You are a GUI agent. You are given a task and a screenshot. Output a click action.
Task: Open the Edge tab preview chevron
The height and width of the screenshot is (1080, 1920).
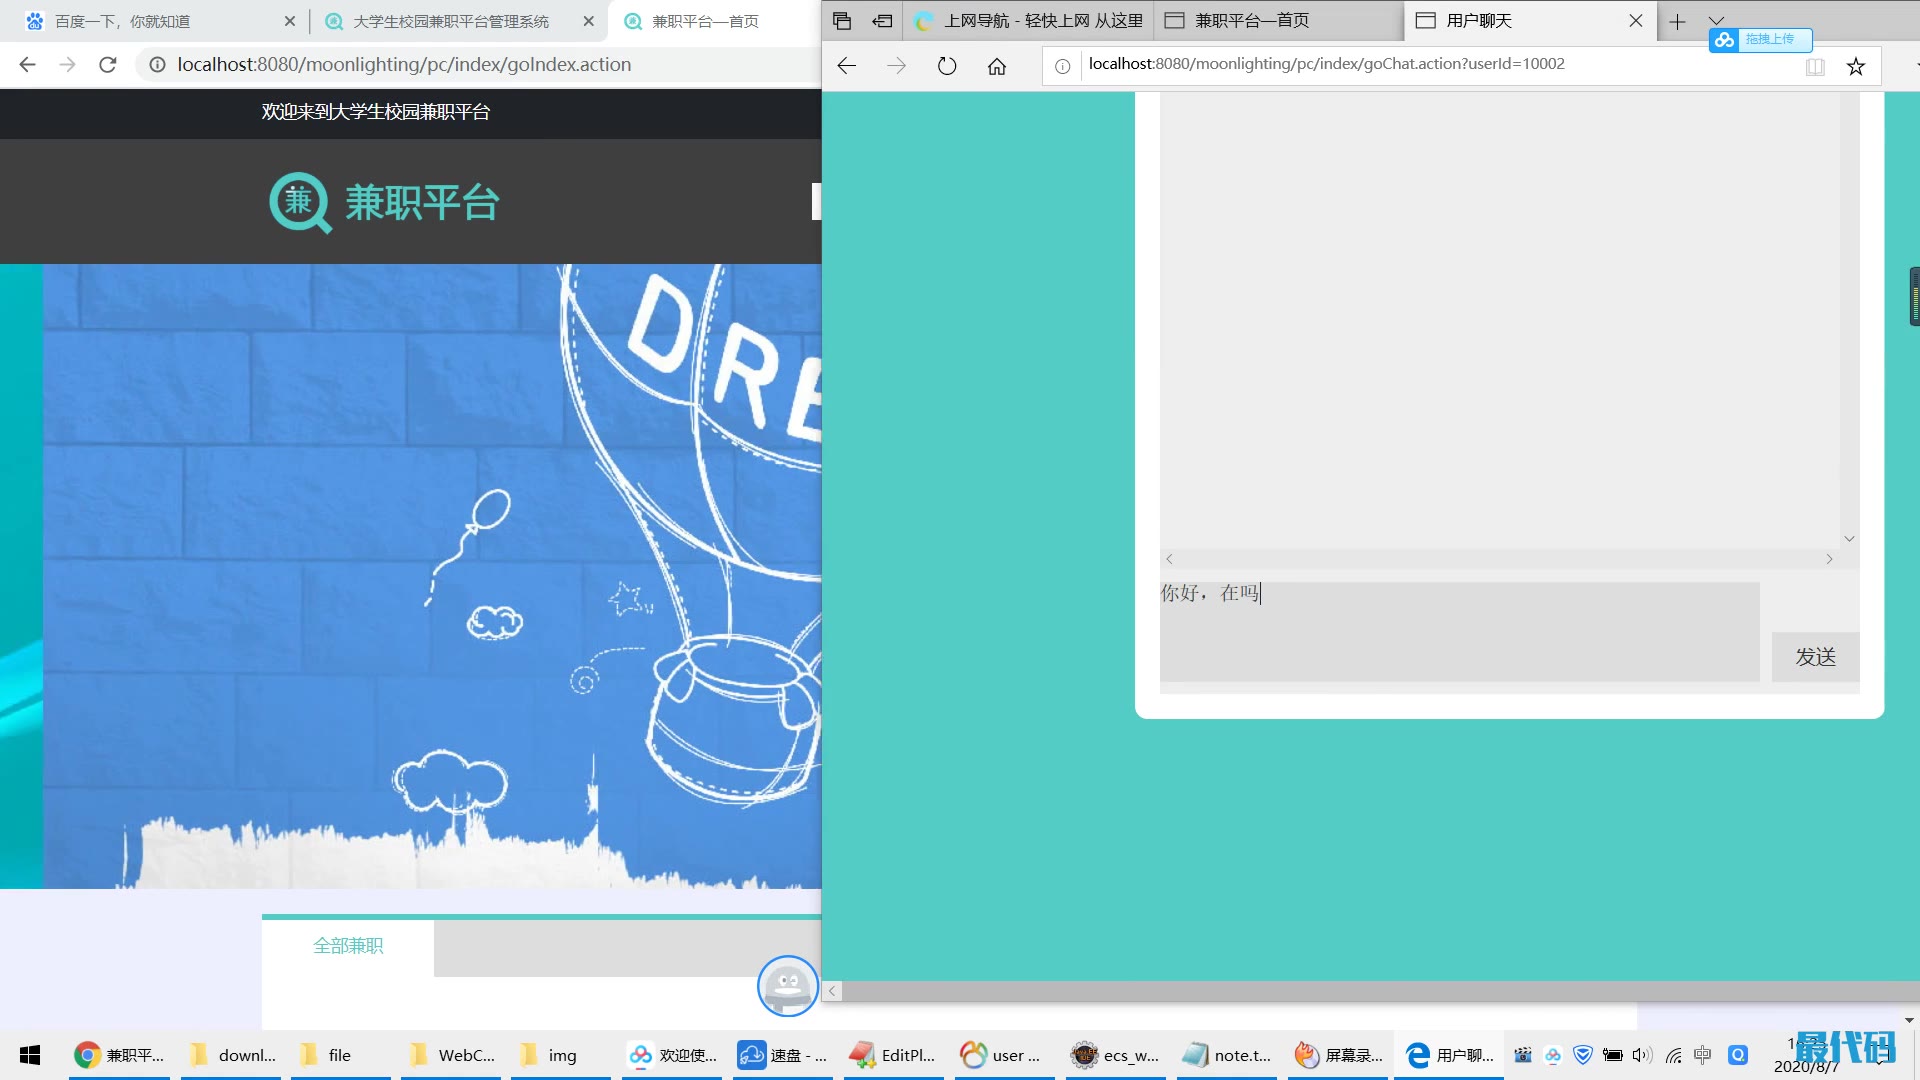click(x=1716, y=19)
